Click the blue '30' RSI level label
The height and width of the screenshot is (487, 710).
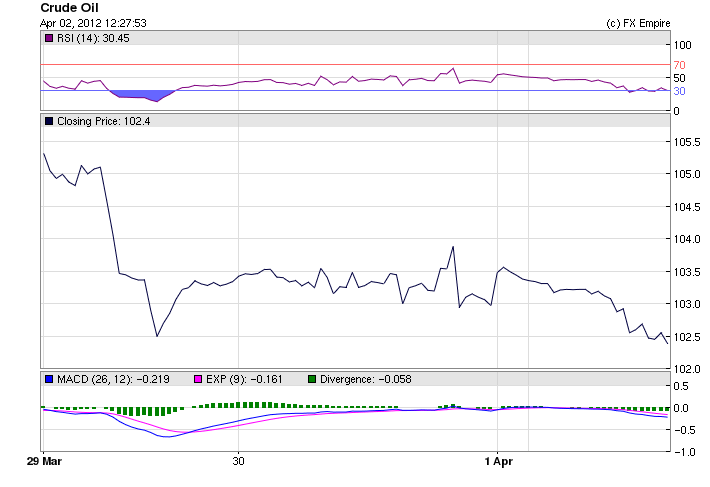(x=679, y=91)
